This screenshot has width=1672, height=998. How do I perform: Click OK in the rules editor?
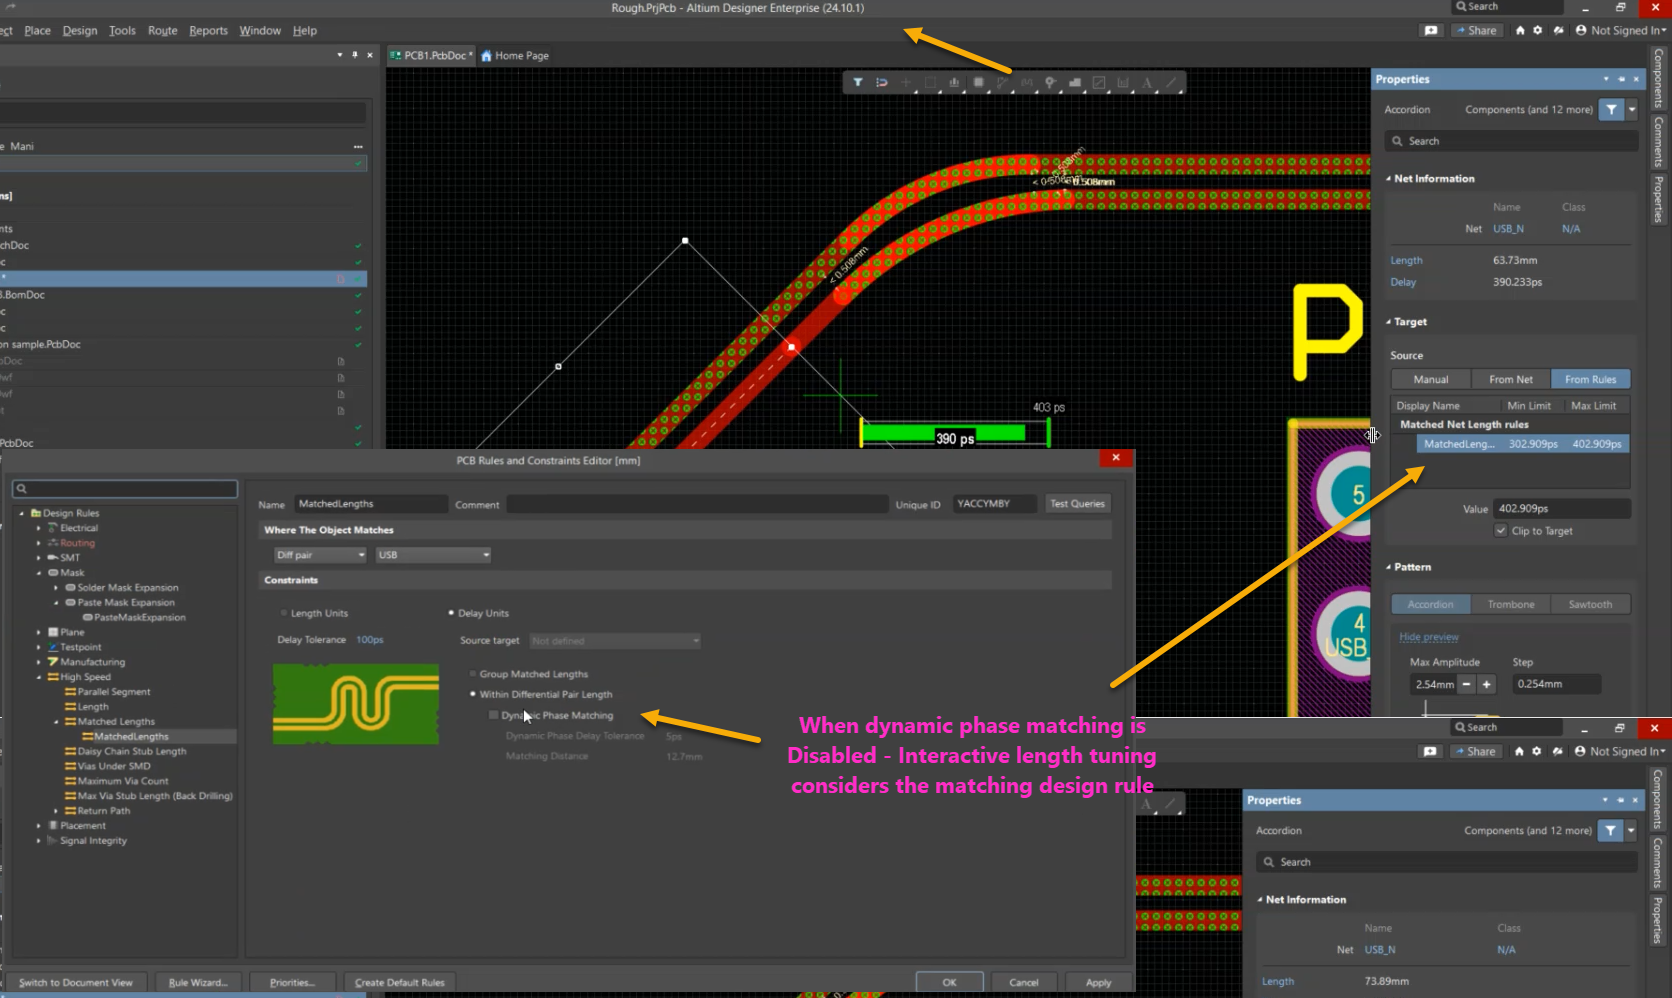click(x=949, y=982)
